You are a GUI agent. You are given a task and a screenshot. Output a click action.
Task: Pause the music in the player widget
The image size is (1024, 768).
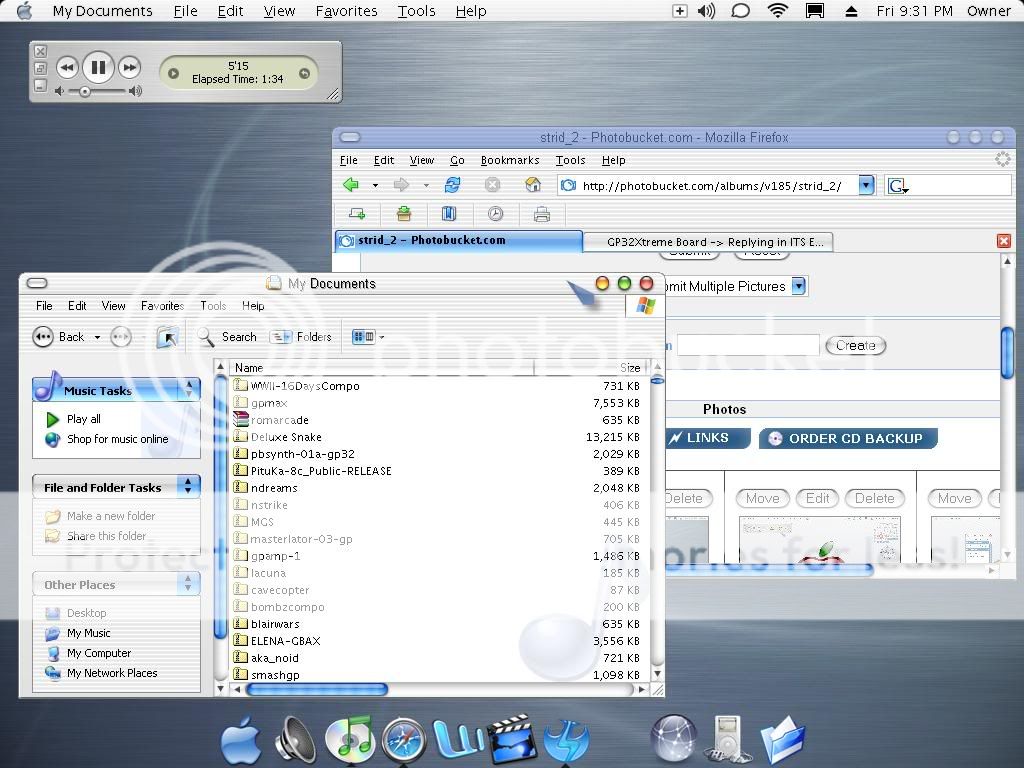tap(98, 68)
